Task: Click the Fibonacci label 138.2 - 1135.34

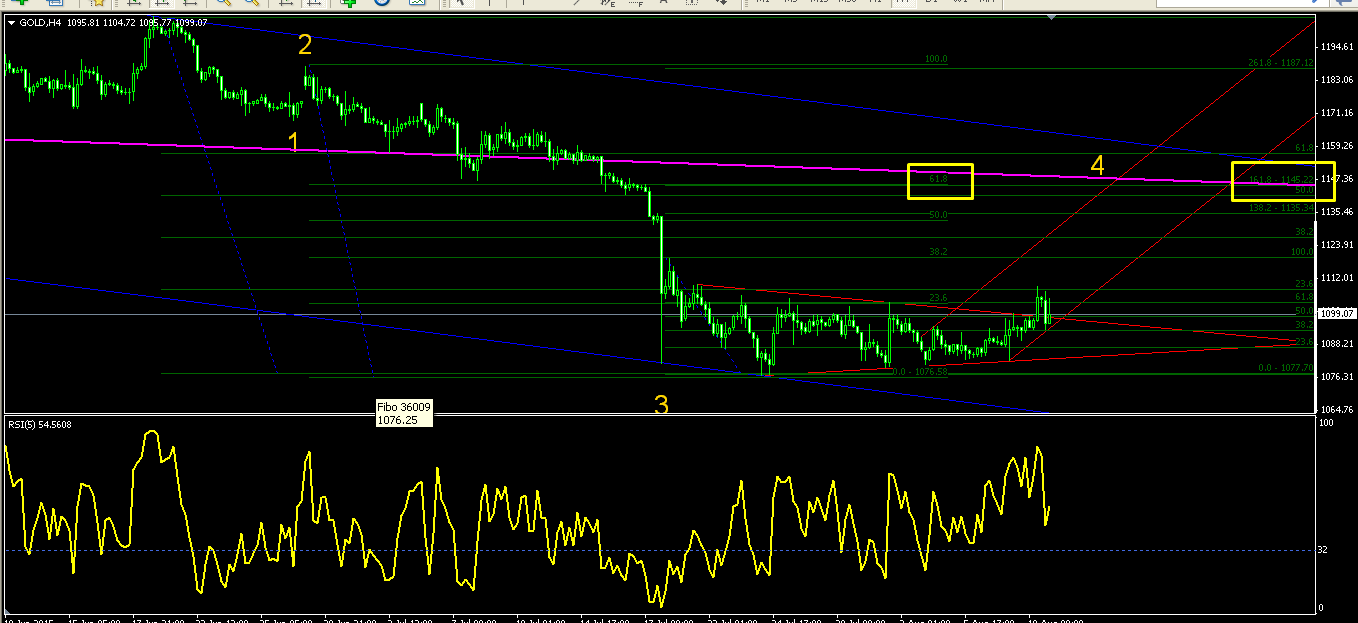Action: (x=1281, y=208)
